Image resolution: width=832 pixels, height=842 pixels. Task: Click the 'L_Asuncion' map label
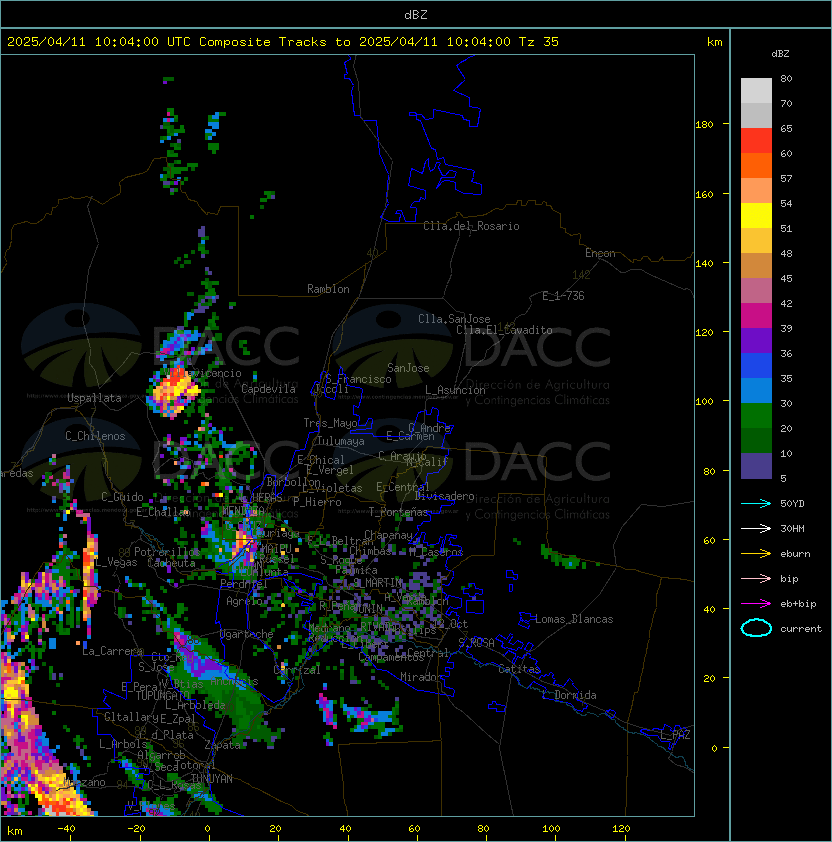tap(455, 390)
